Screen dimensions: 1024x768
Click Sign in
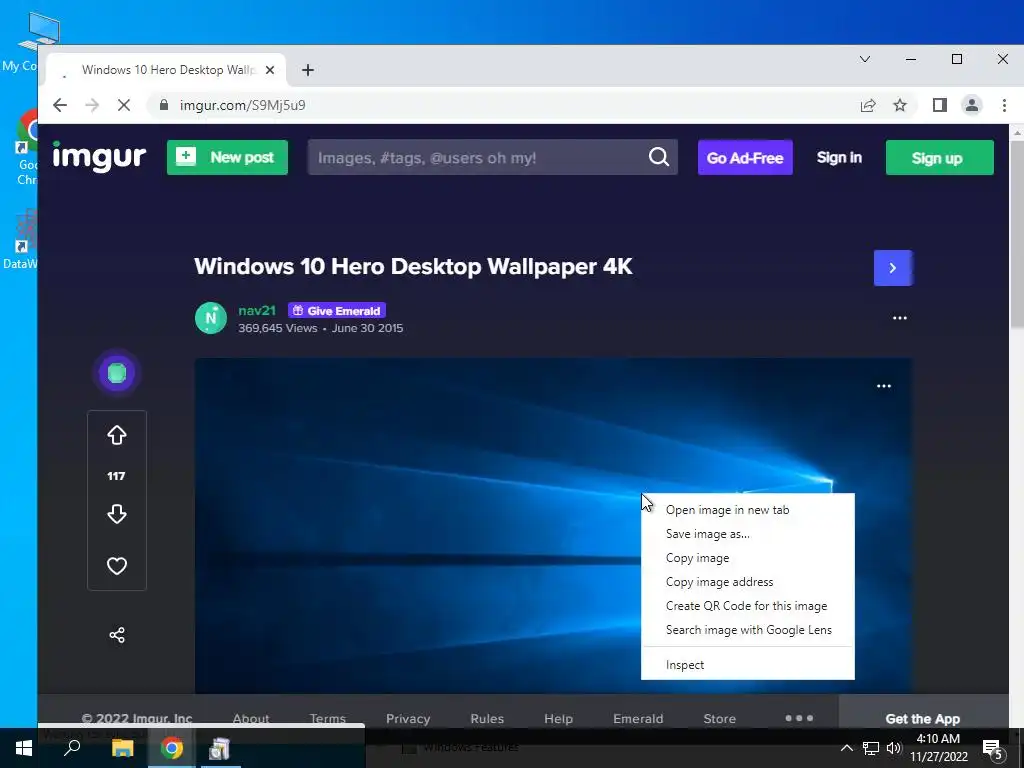point(839,157)
